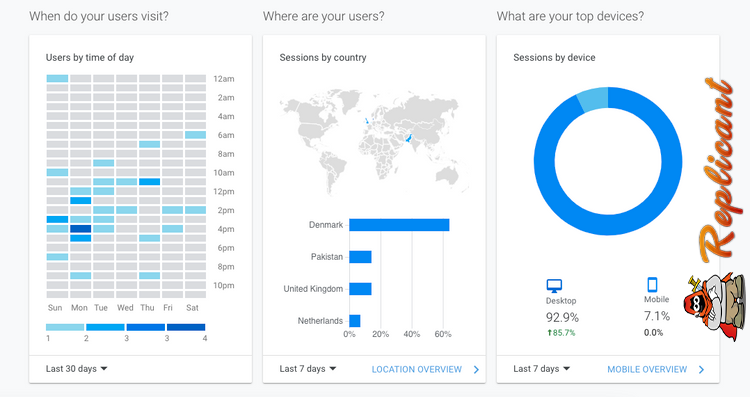Click the dark blue Monday 4pm heatmap cell
This screenshot has height=397, width=750.
pyautogui.click(x=80, y=229)
